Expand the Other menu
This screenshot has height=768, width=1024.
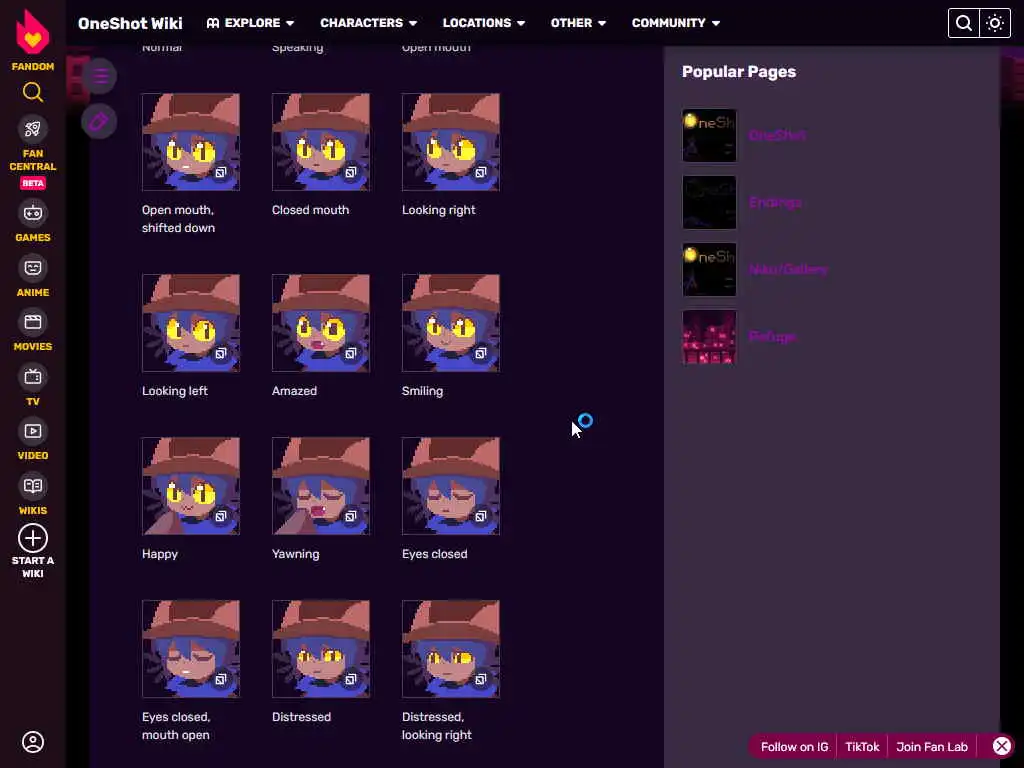click(578, 23)
